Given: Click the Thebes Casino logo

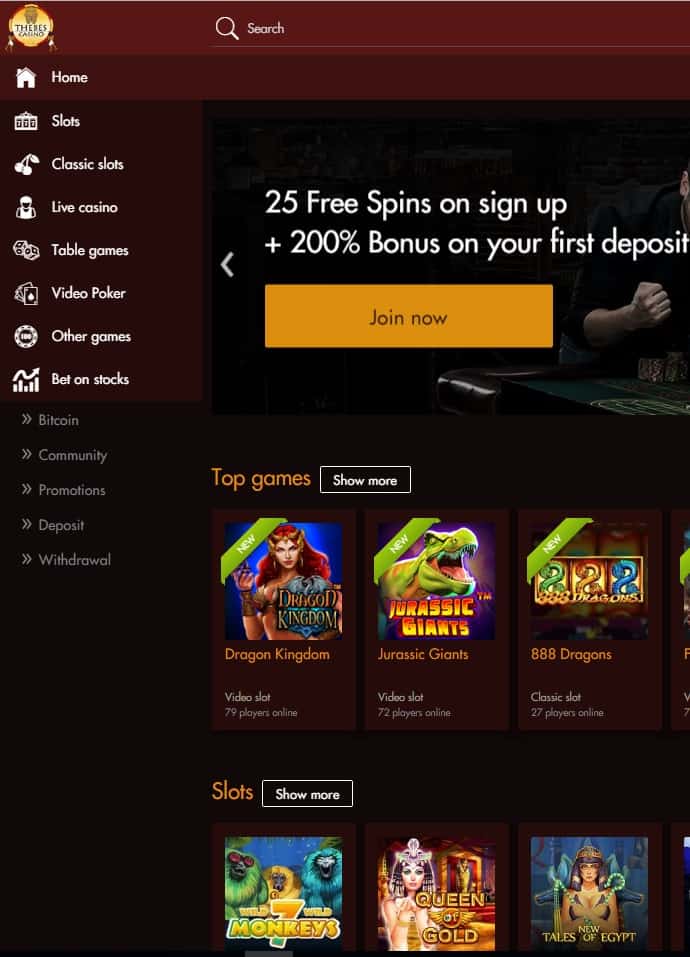Looking at the screenshot, I should click(31, 27).
